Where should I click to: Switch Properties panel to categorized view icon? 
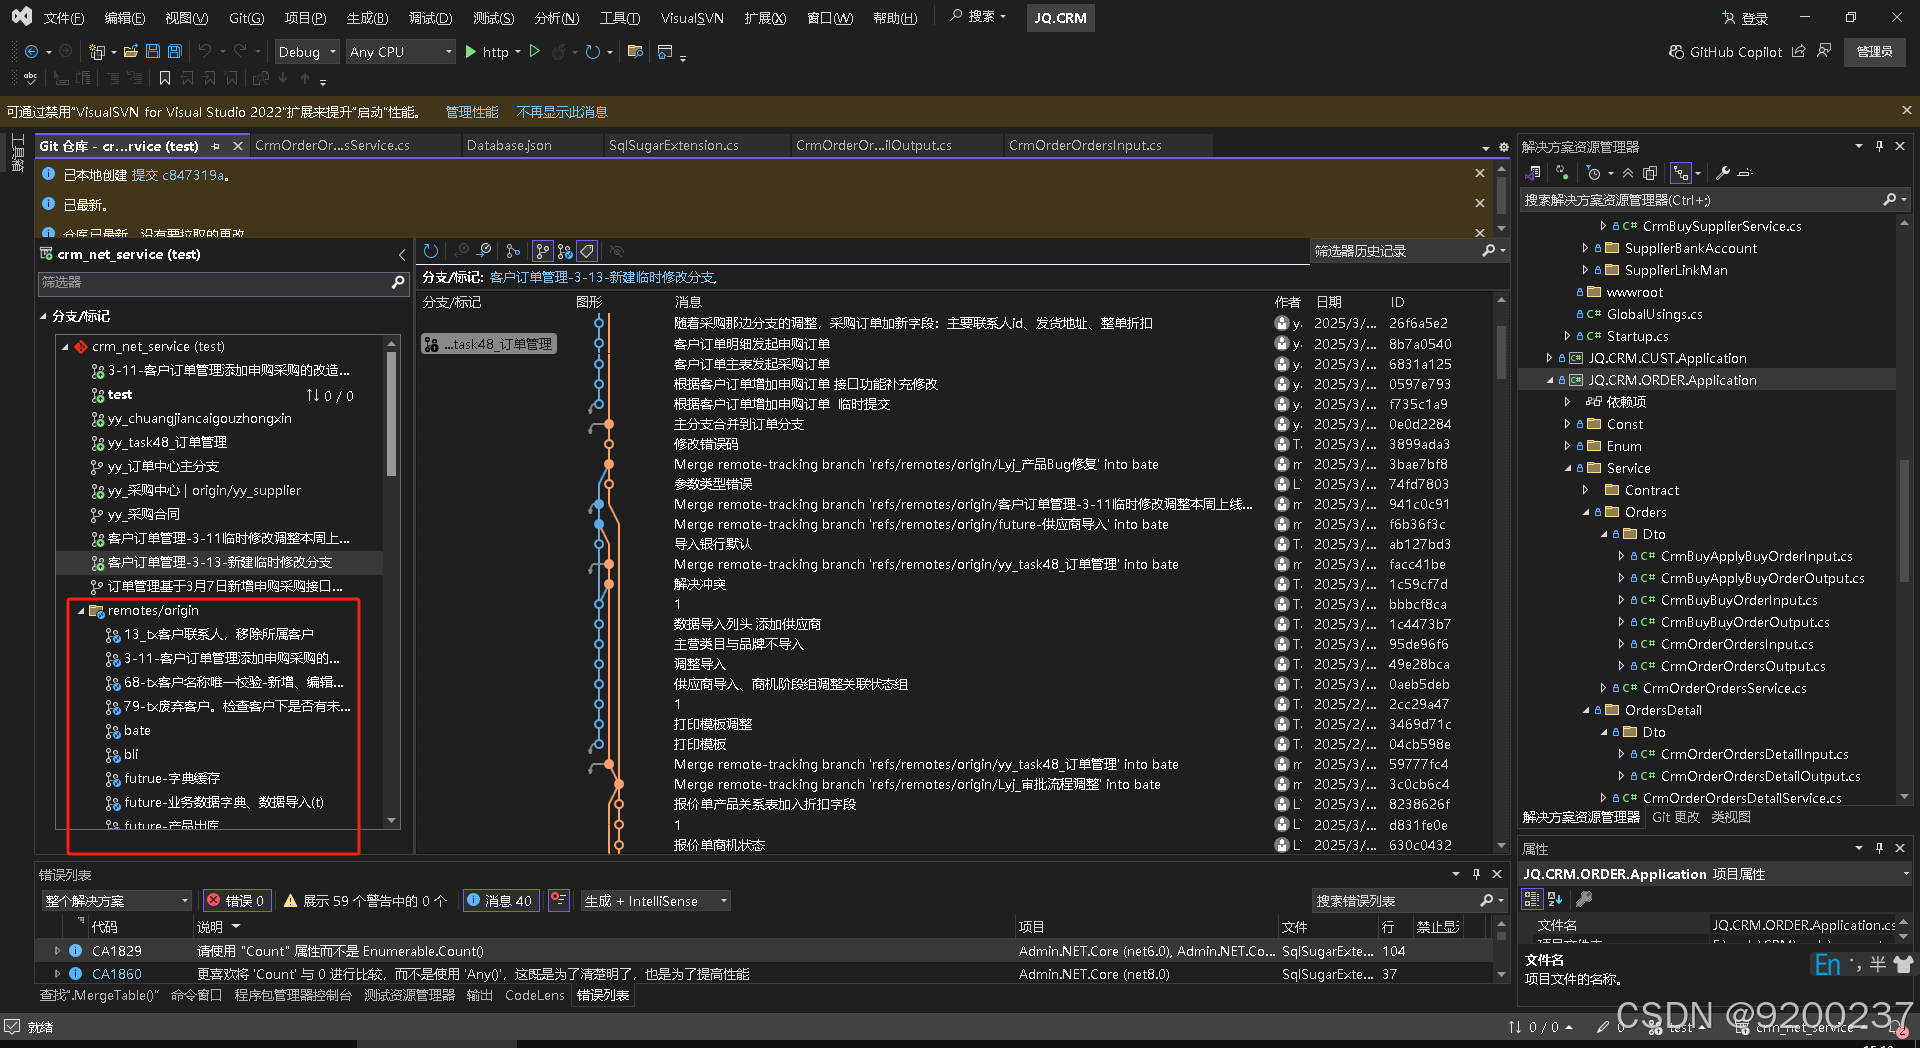pyautogui.click(x=1532, y=899)
